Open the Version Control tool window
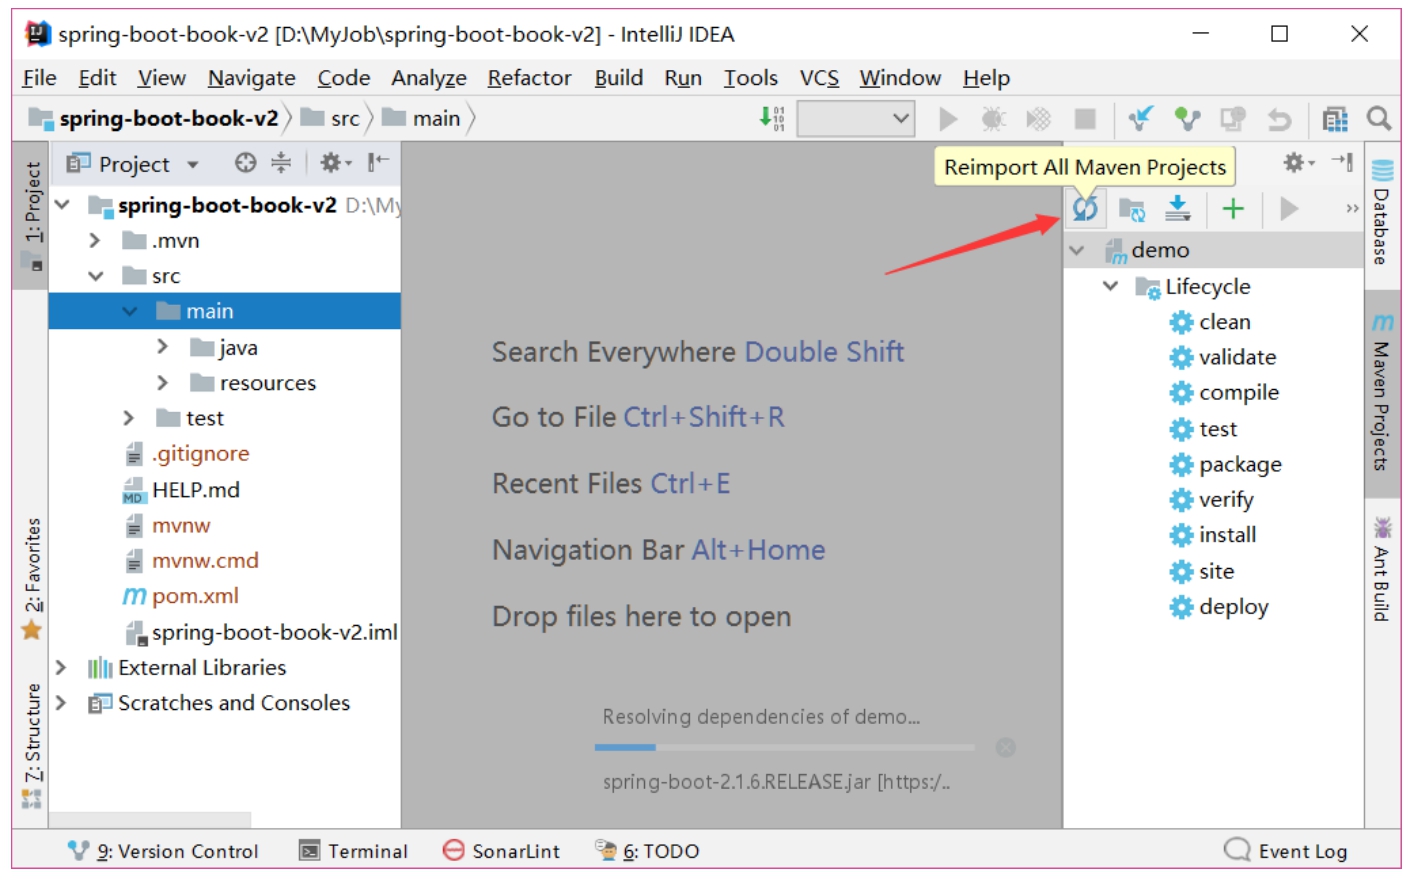The image size is (1420, 885). (163, 851)
